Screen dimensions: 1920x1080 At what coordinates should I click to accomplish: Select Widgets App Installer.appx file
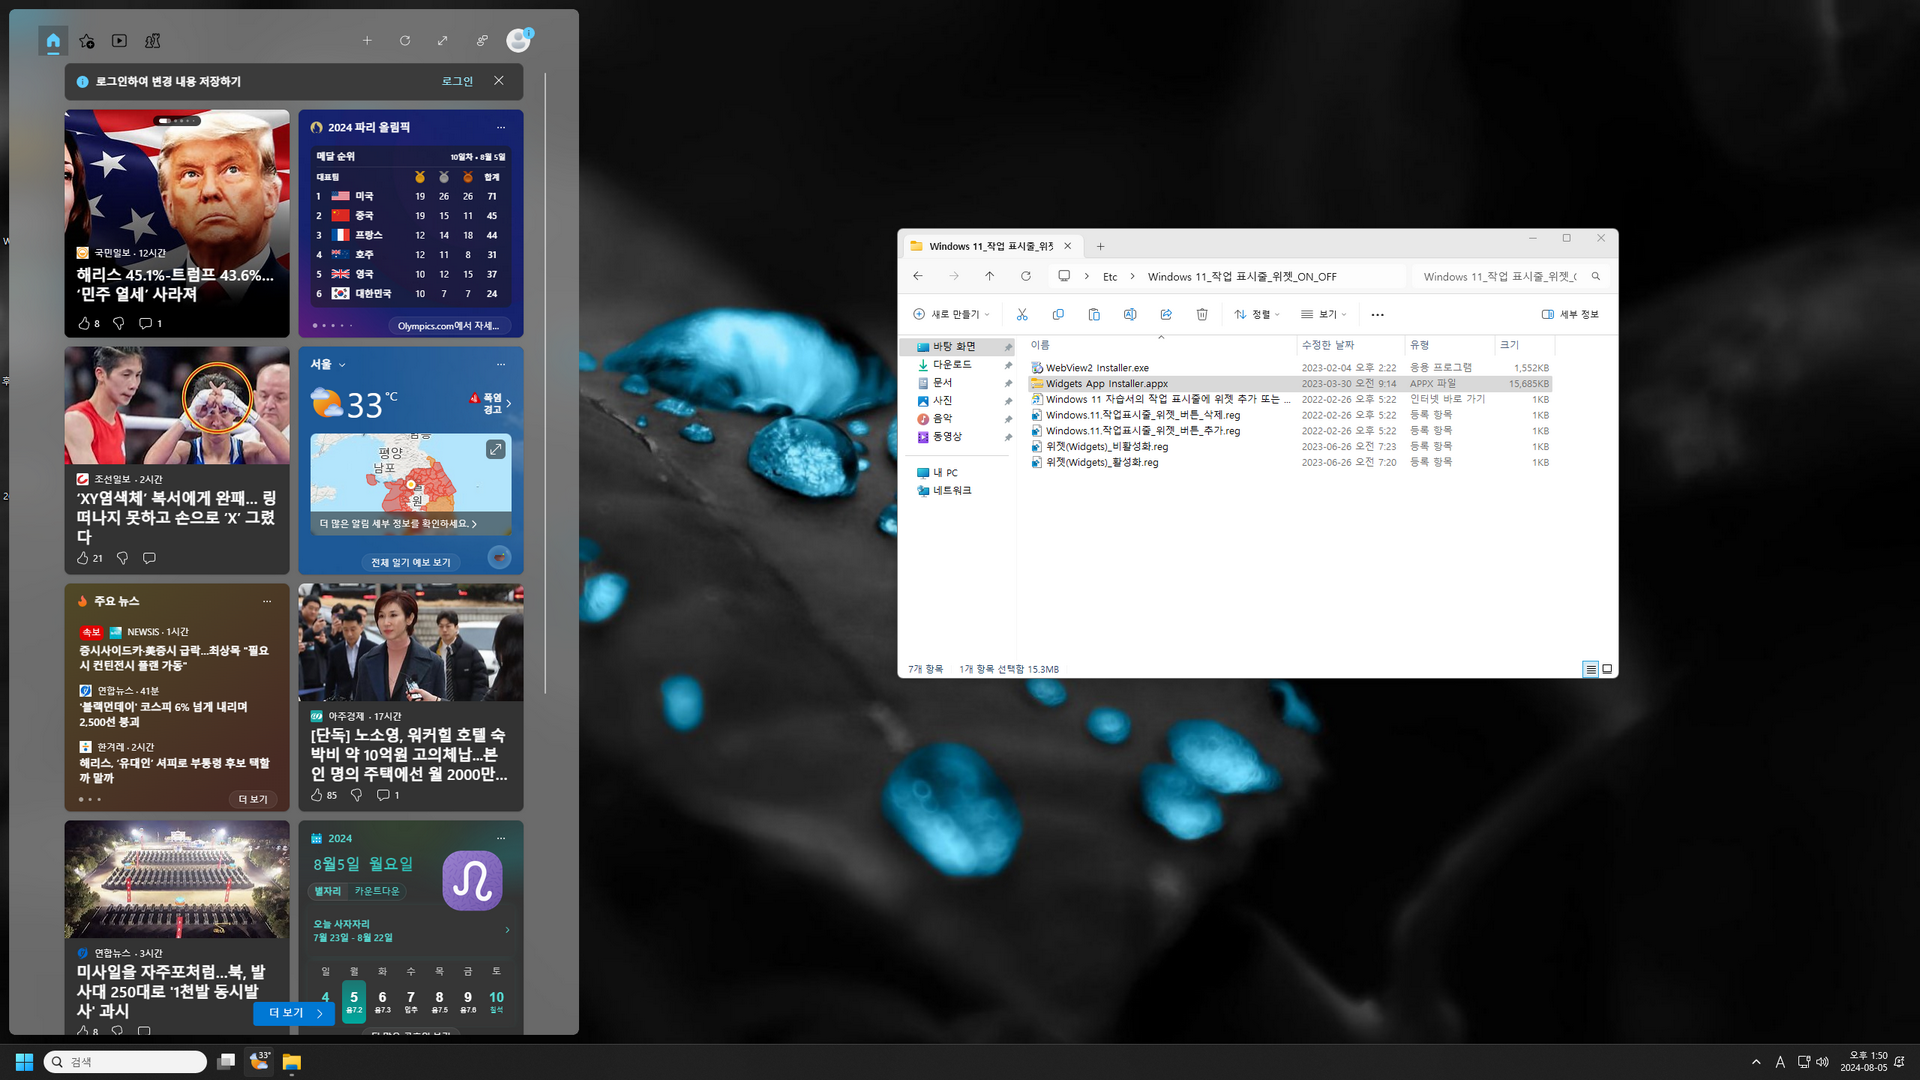click(1106, 384)
